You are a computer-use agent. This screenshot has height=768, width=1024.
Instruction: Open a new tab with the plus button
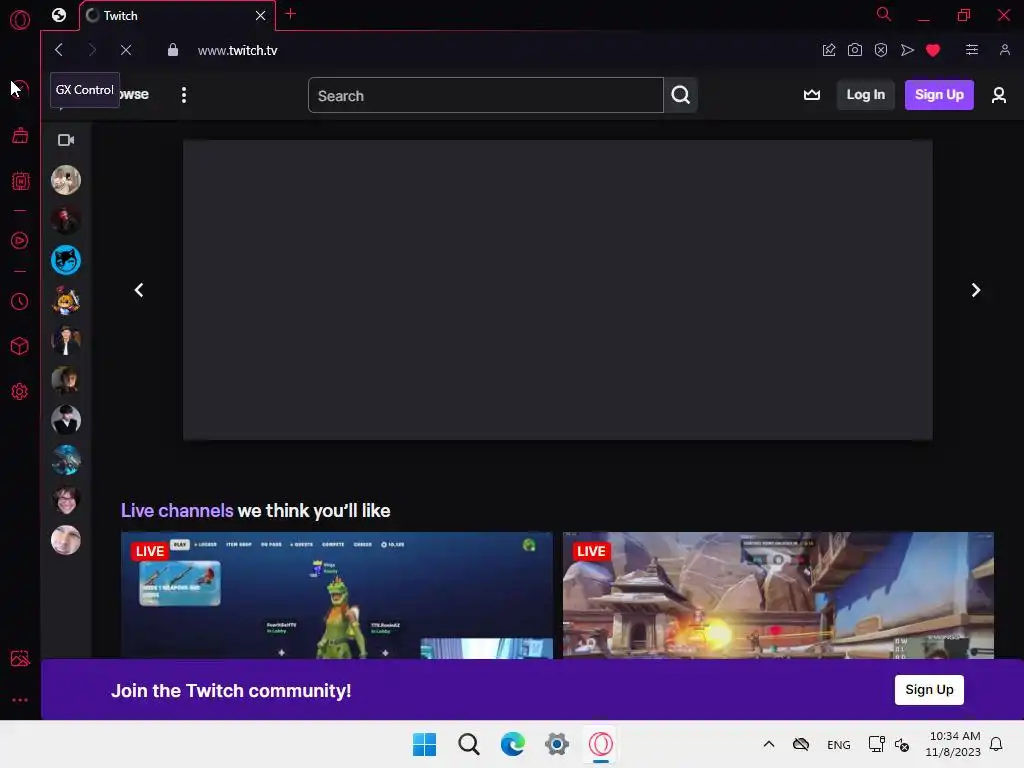pyautogui.click(x=291, y=14)
